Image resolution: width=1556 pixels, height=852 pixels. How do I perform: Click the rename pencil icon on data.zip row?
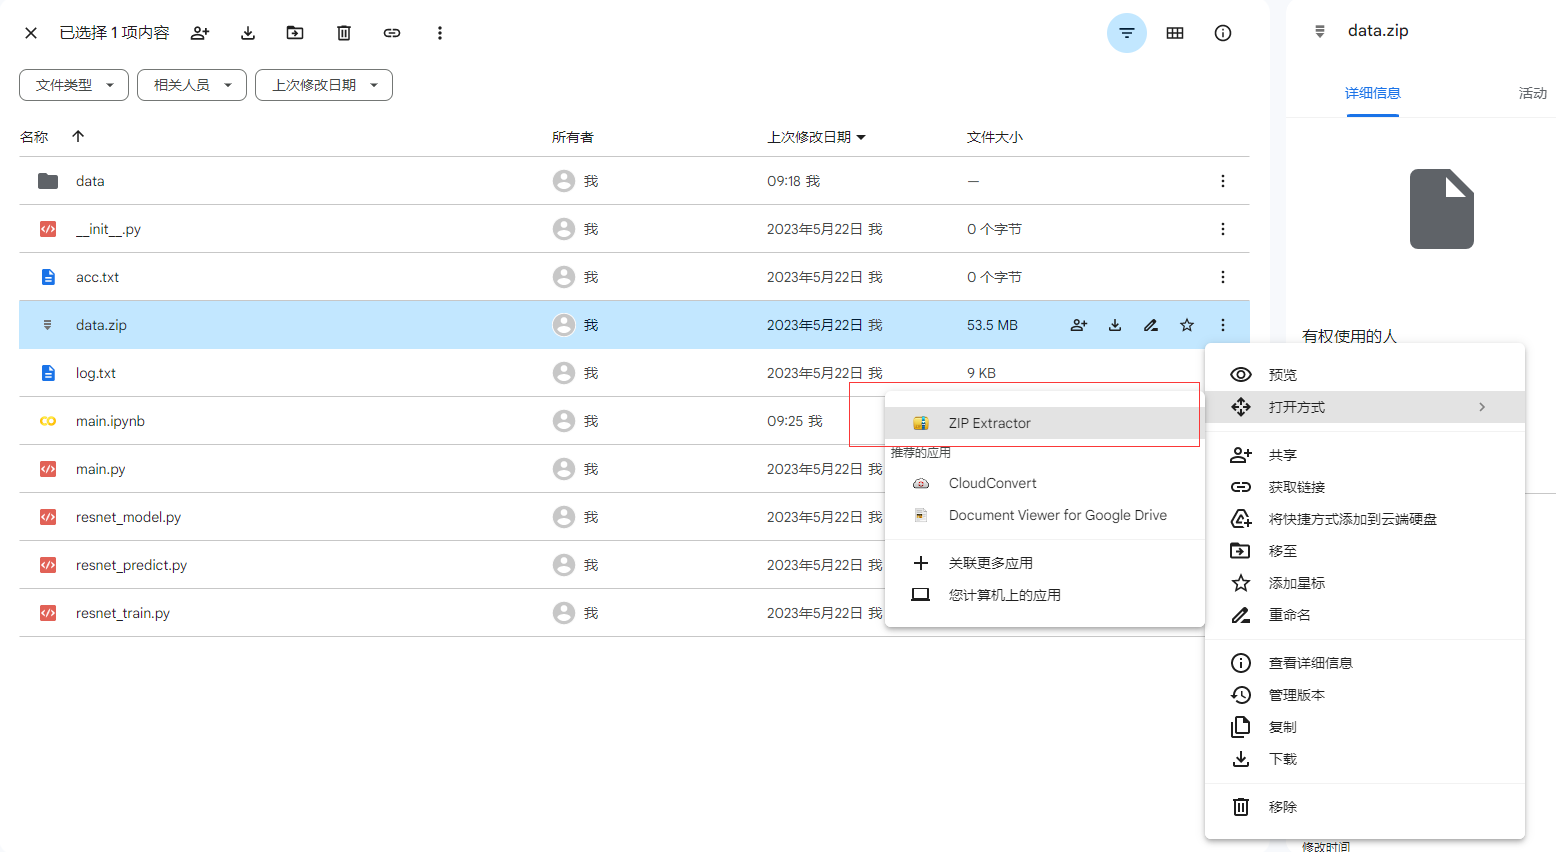coord(1151,325)
